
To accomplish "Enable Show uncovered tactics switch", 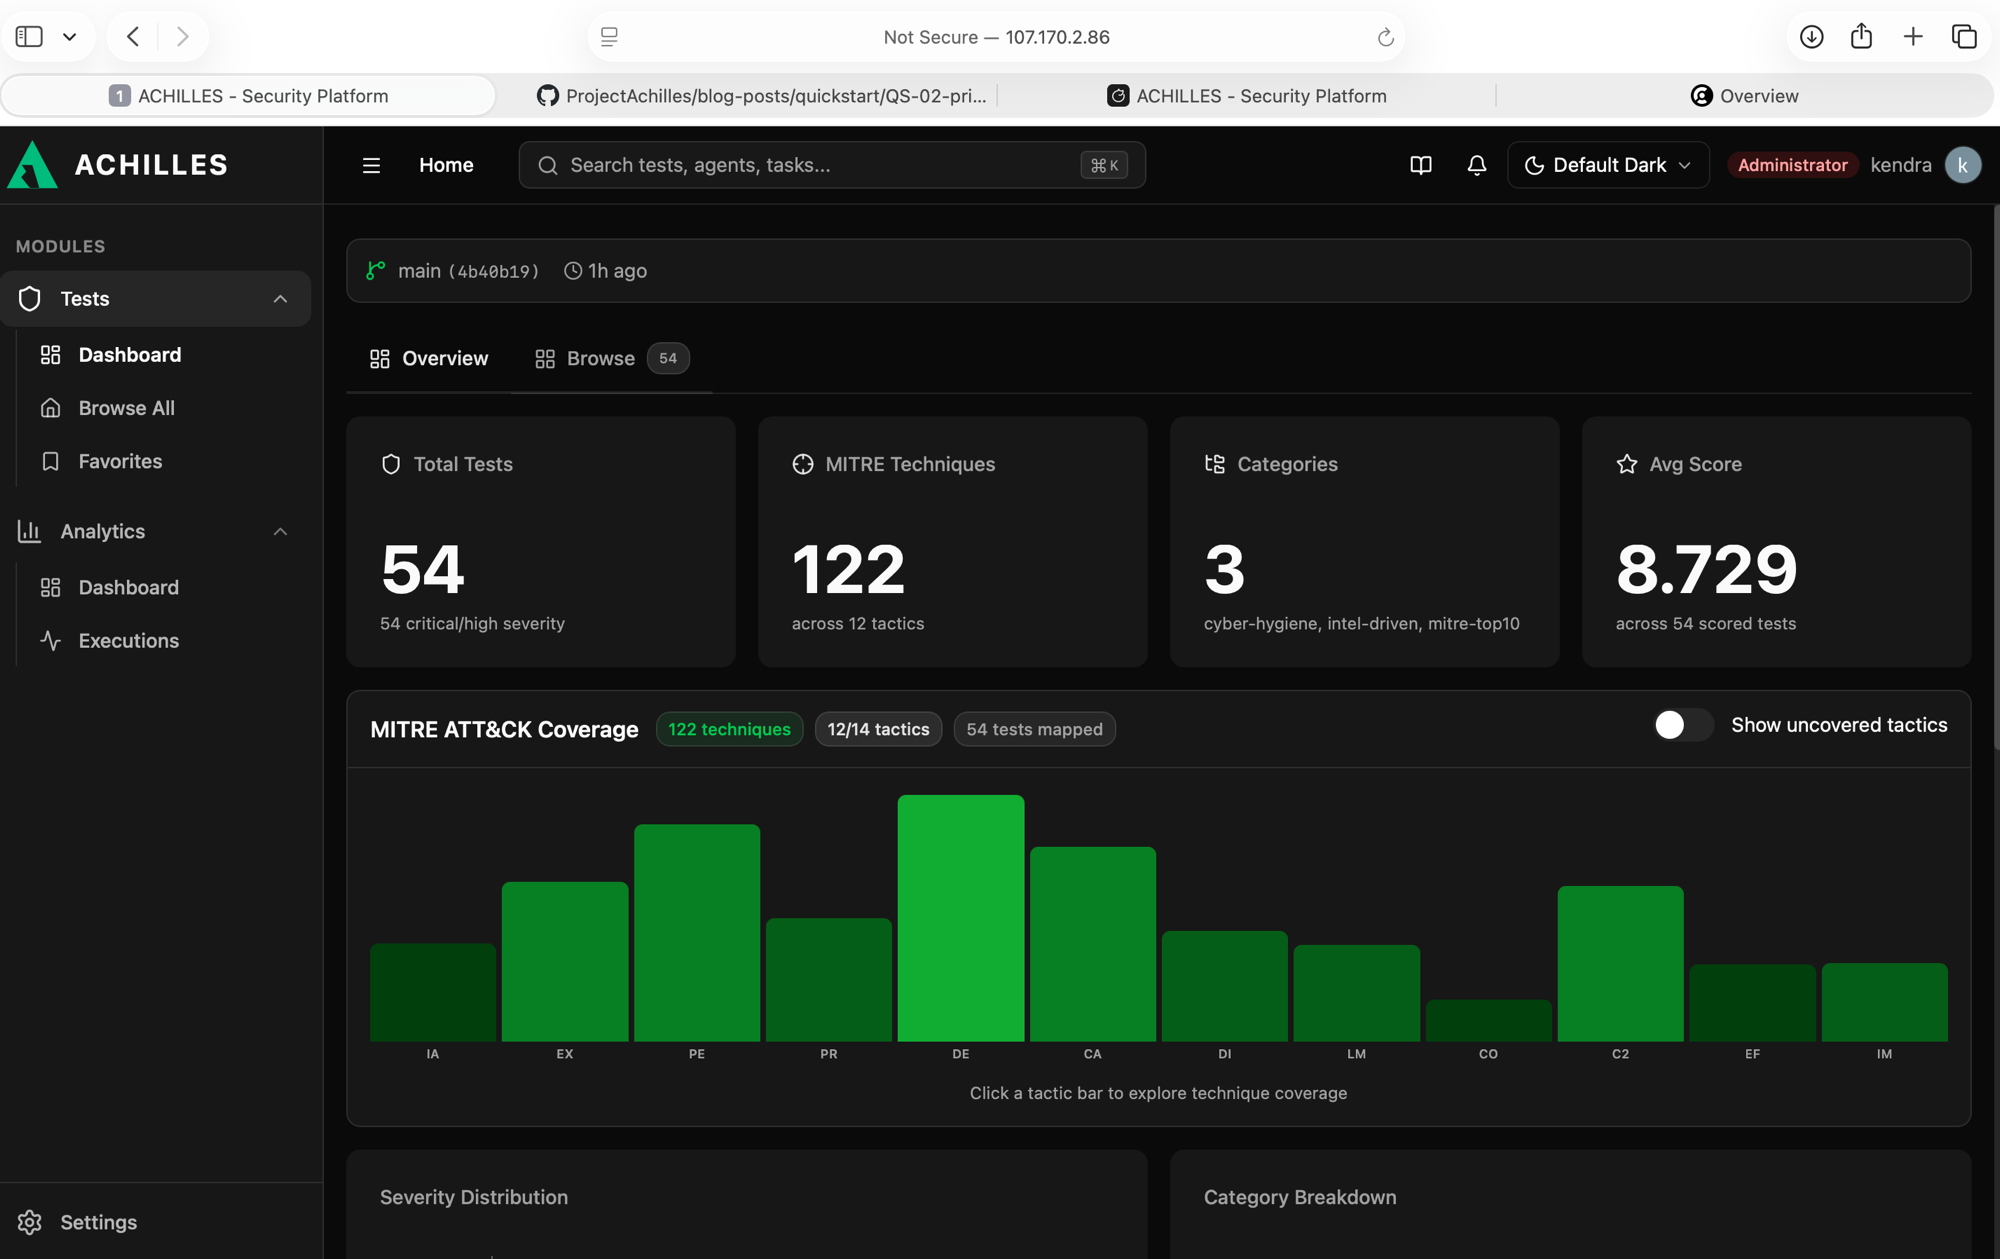I will [1683, 725].
